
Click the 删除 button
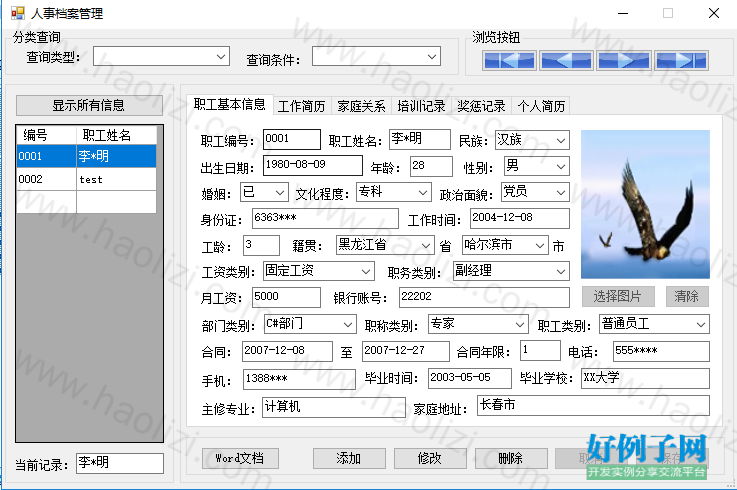point(511,458)
